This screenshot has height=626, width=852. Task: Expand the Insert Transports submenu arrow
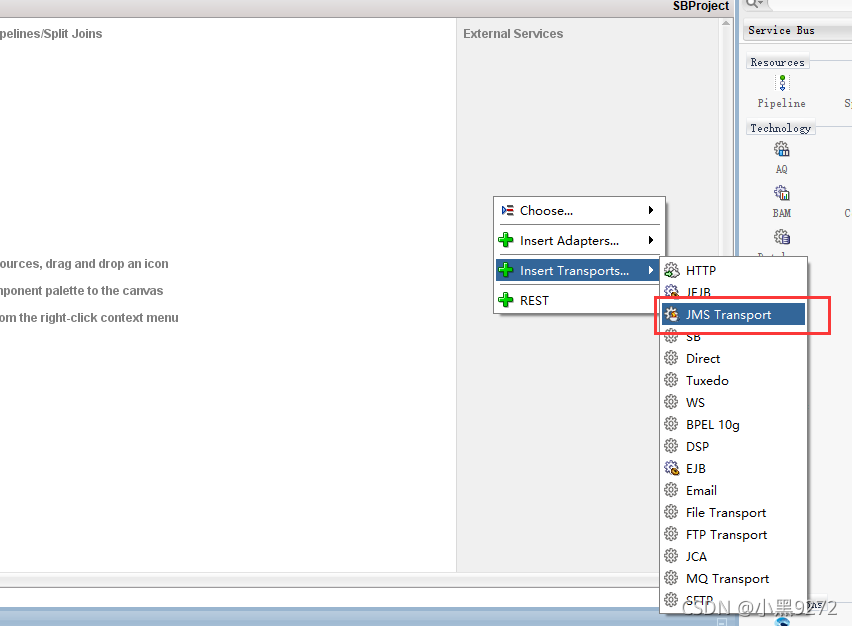[x=651, y=270]
